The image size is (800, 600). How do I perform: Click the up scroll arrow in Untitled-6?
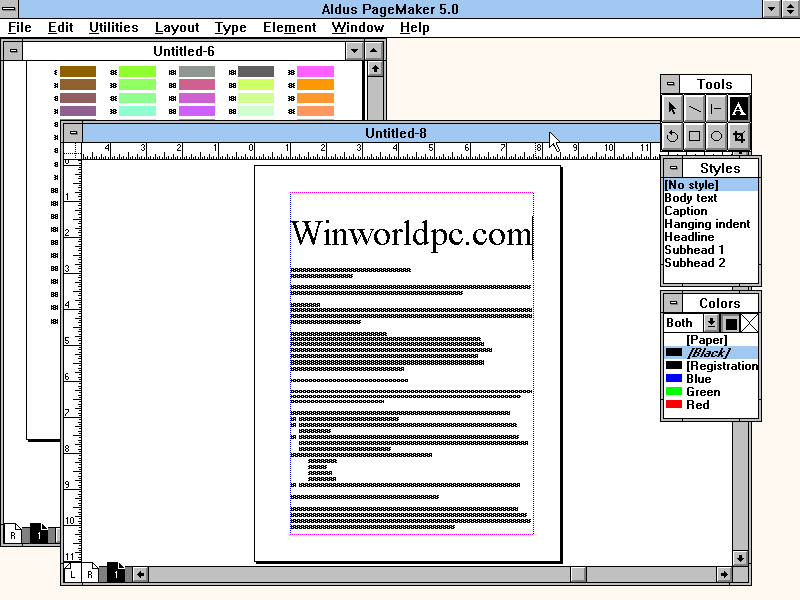[x=376, y=68]
